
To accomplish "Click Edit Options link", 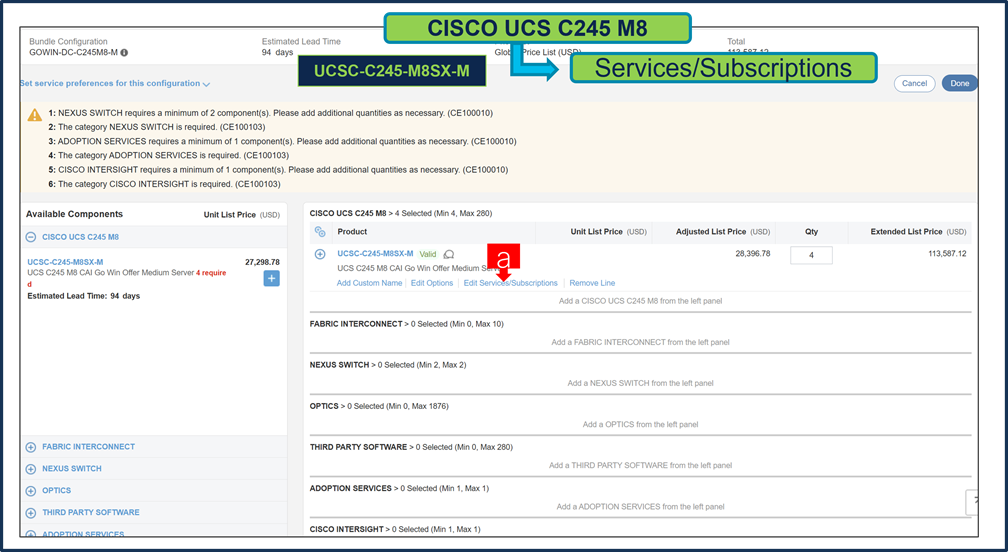I will pyautogui.click(x=432, y=283).
